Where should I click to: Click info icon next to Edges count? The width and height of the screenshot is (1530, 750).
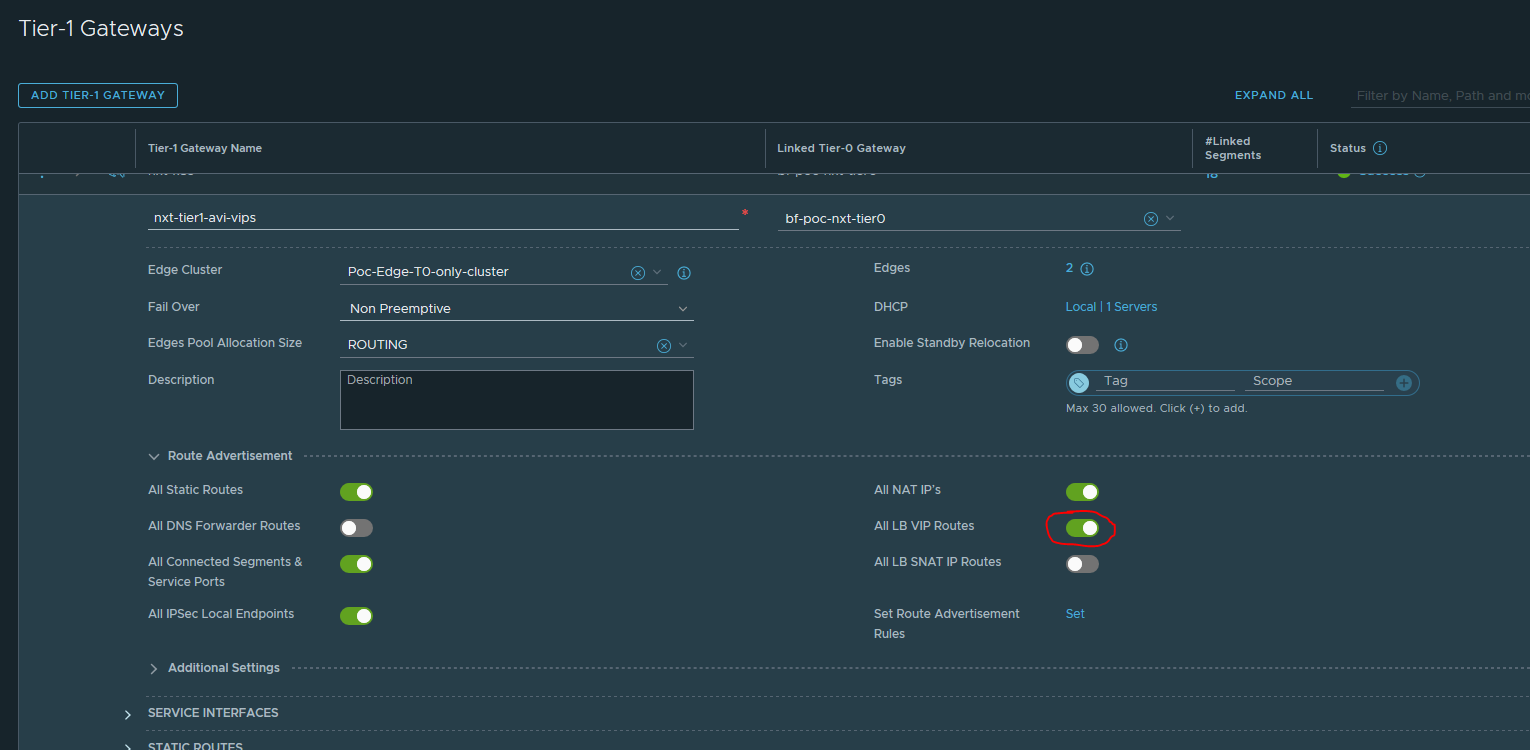point(1087,269)
